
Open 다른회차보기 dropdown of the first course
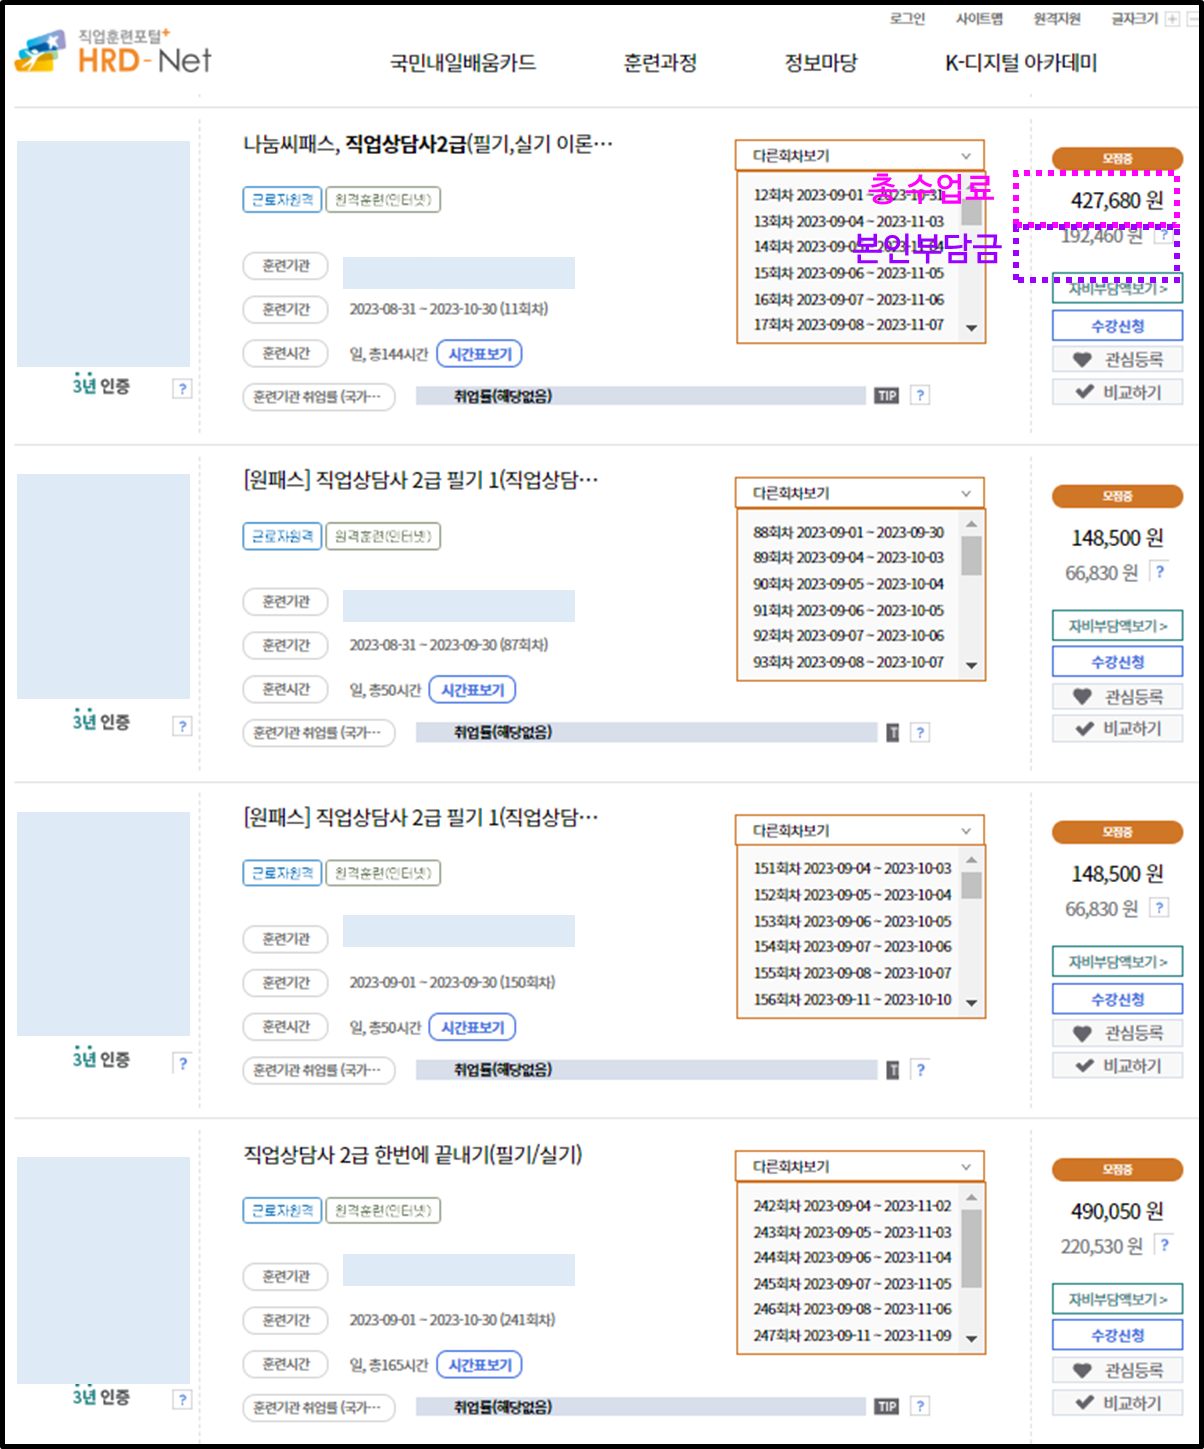(x=860, y=155)
